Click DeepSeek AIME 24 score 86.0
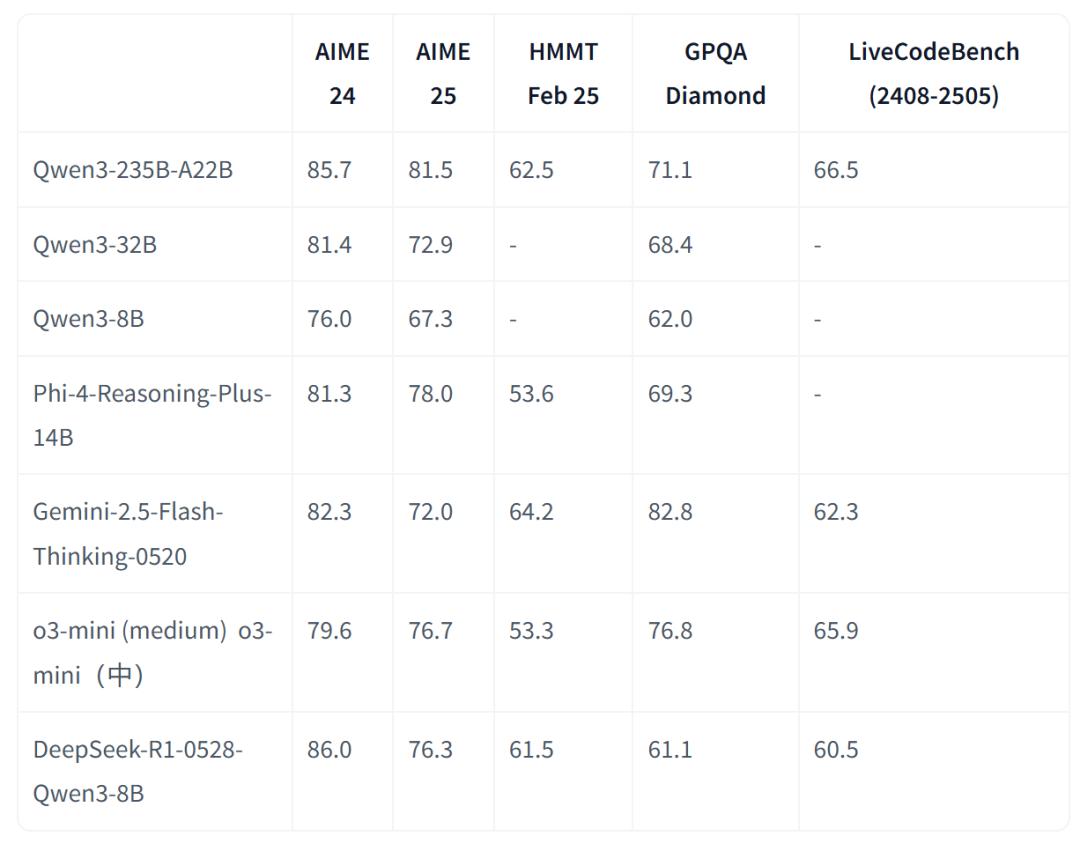Image resolution: width=1080 pixels, height=844 pixels. (329, 750)
